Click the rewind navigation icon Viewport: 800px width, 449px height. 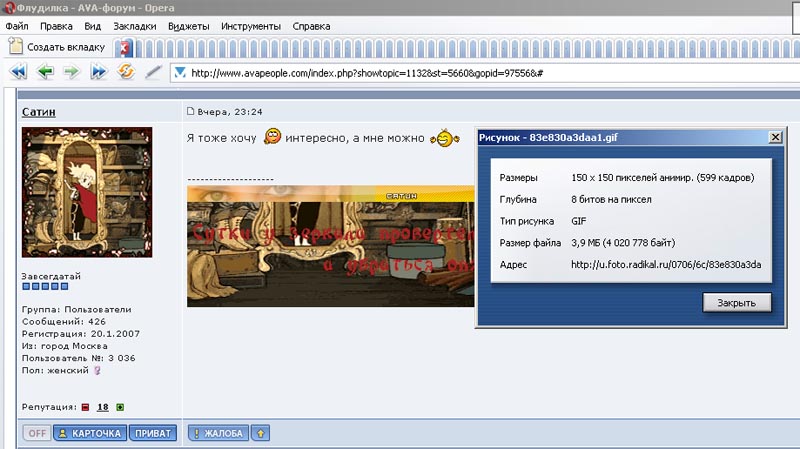pos(18,71)
